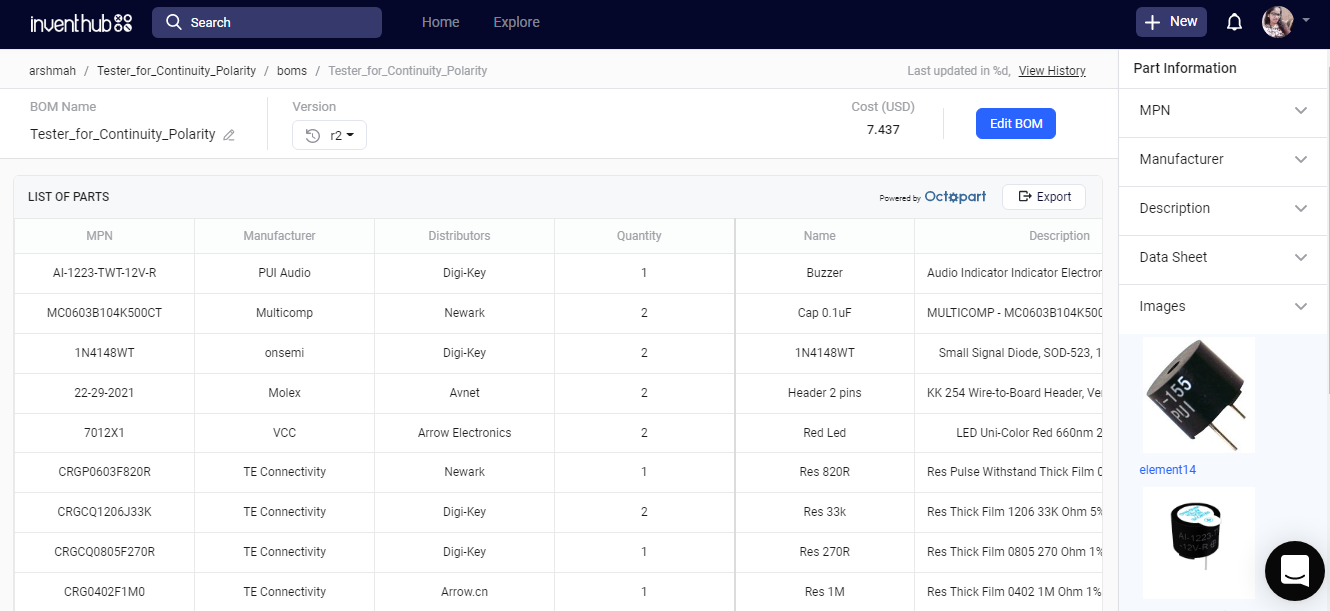The width and height of the screenshot is (1330, 611).
Task: Open the boms breadcrumb link
Action: coord(292,71)
